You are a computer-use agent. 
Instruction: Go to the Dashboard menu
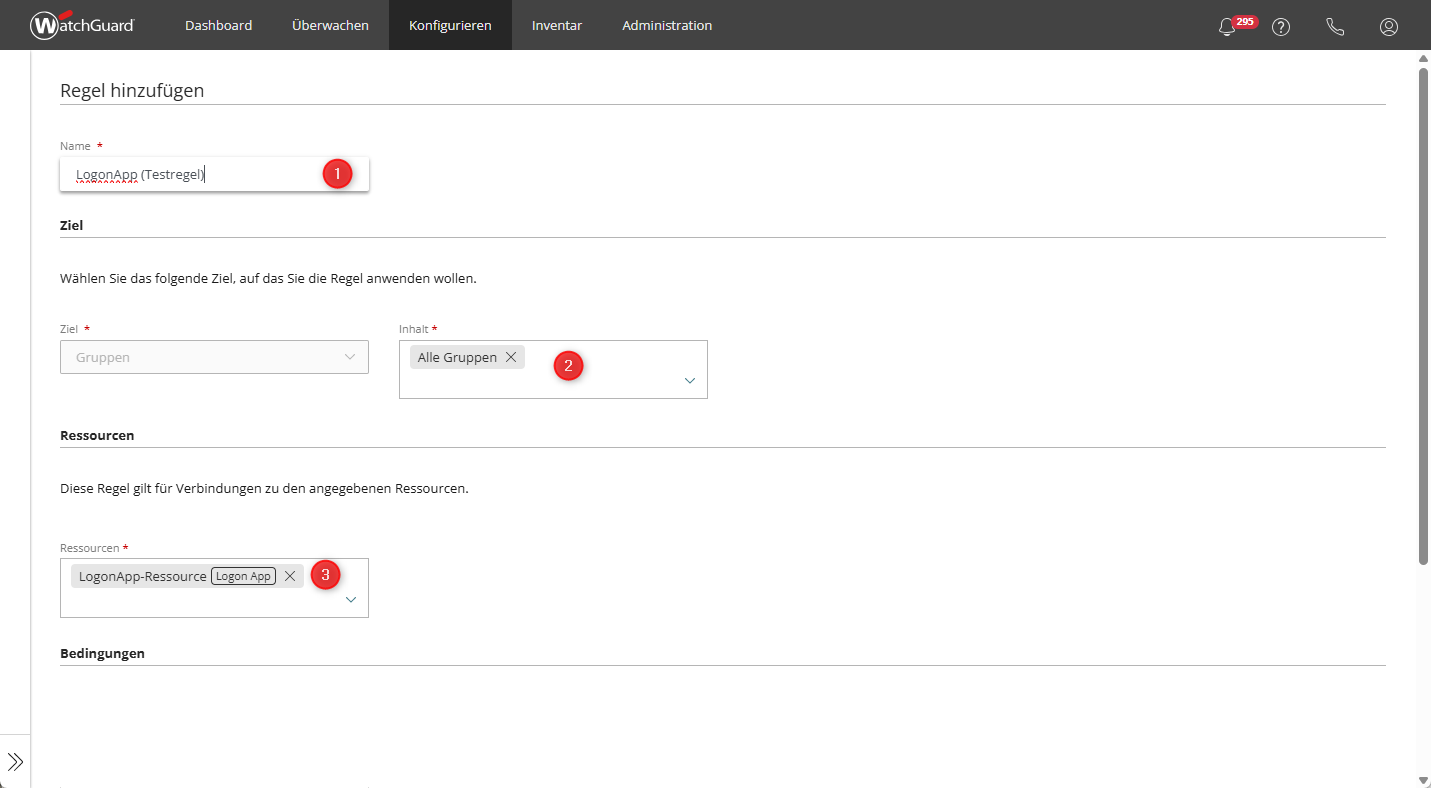218,25
